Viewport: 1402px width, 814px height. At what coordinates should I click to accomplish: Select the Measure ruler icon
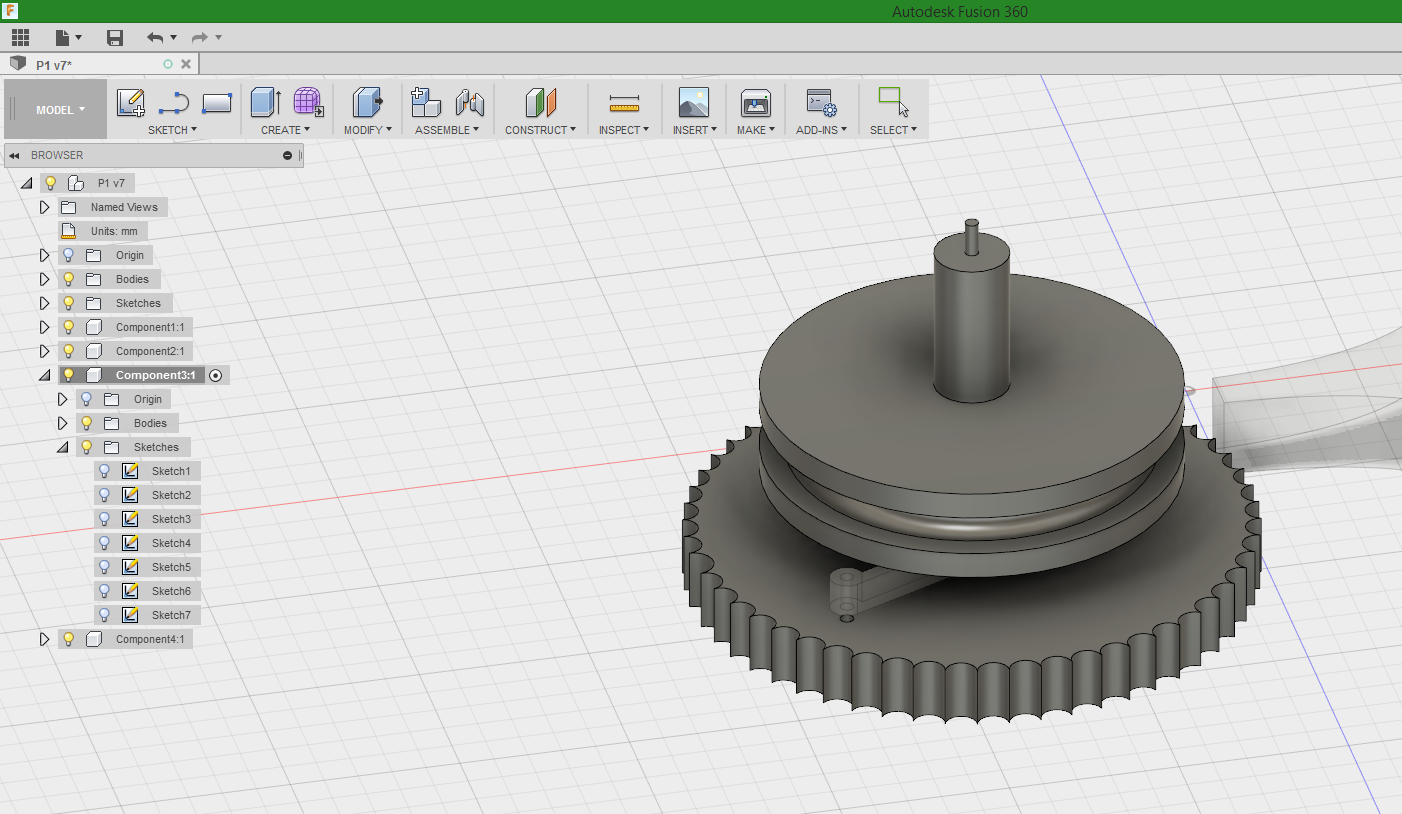(624, 103)
